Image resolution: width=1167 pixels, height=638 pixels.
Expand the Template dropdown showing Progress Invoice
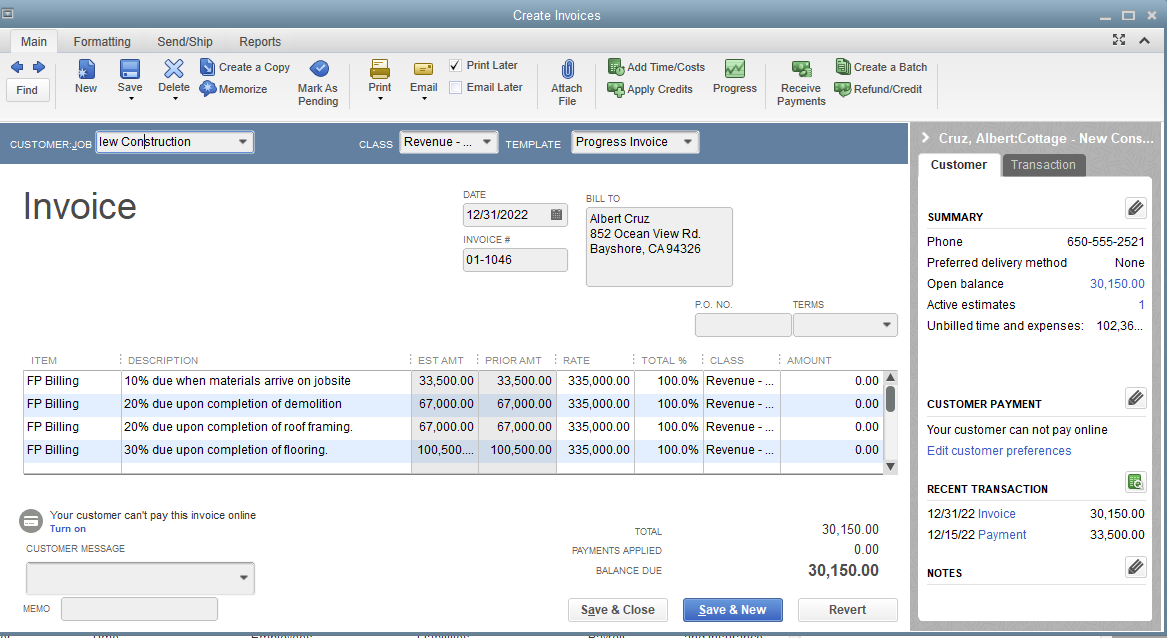[x=687, y=142]
